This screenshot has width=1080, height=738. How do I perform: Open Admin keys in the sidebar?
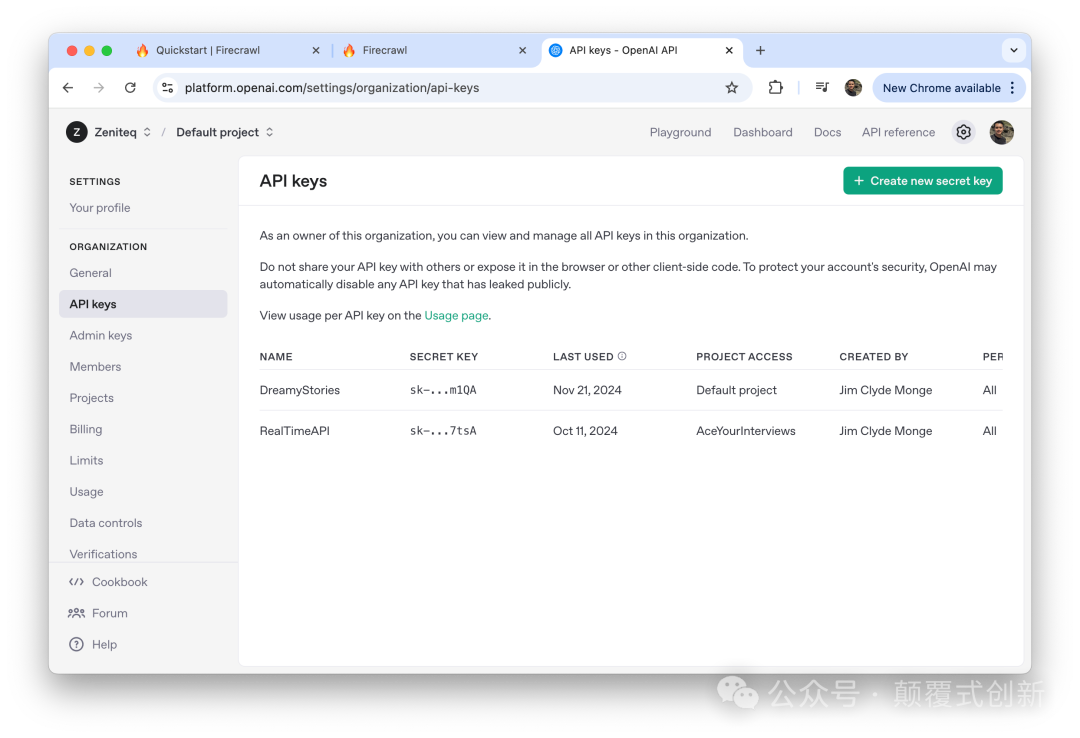click(x=101, y=336)
